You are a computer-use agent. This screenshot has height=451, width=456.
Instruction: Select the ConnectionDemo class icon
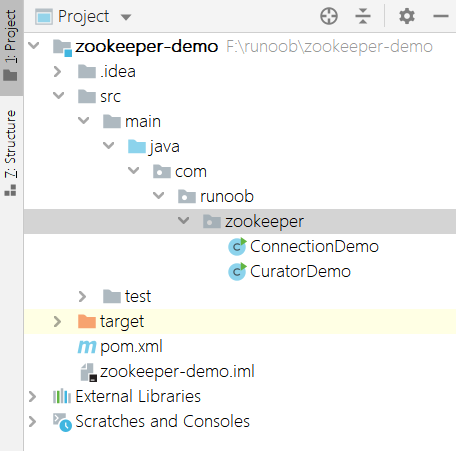coord(237,247)
